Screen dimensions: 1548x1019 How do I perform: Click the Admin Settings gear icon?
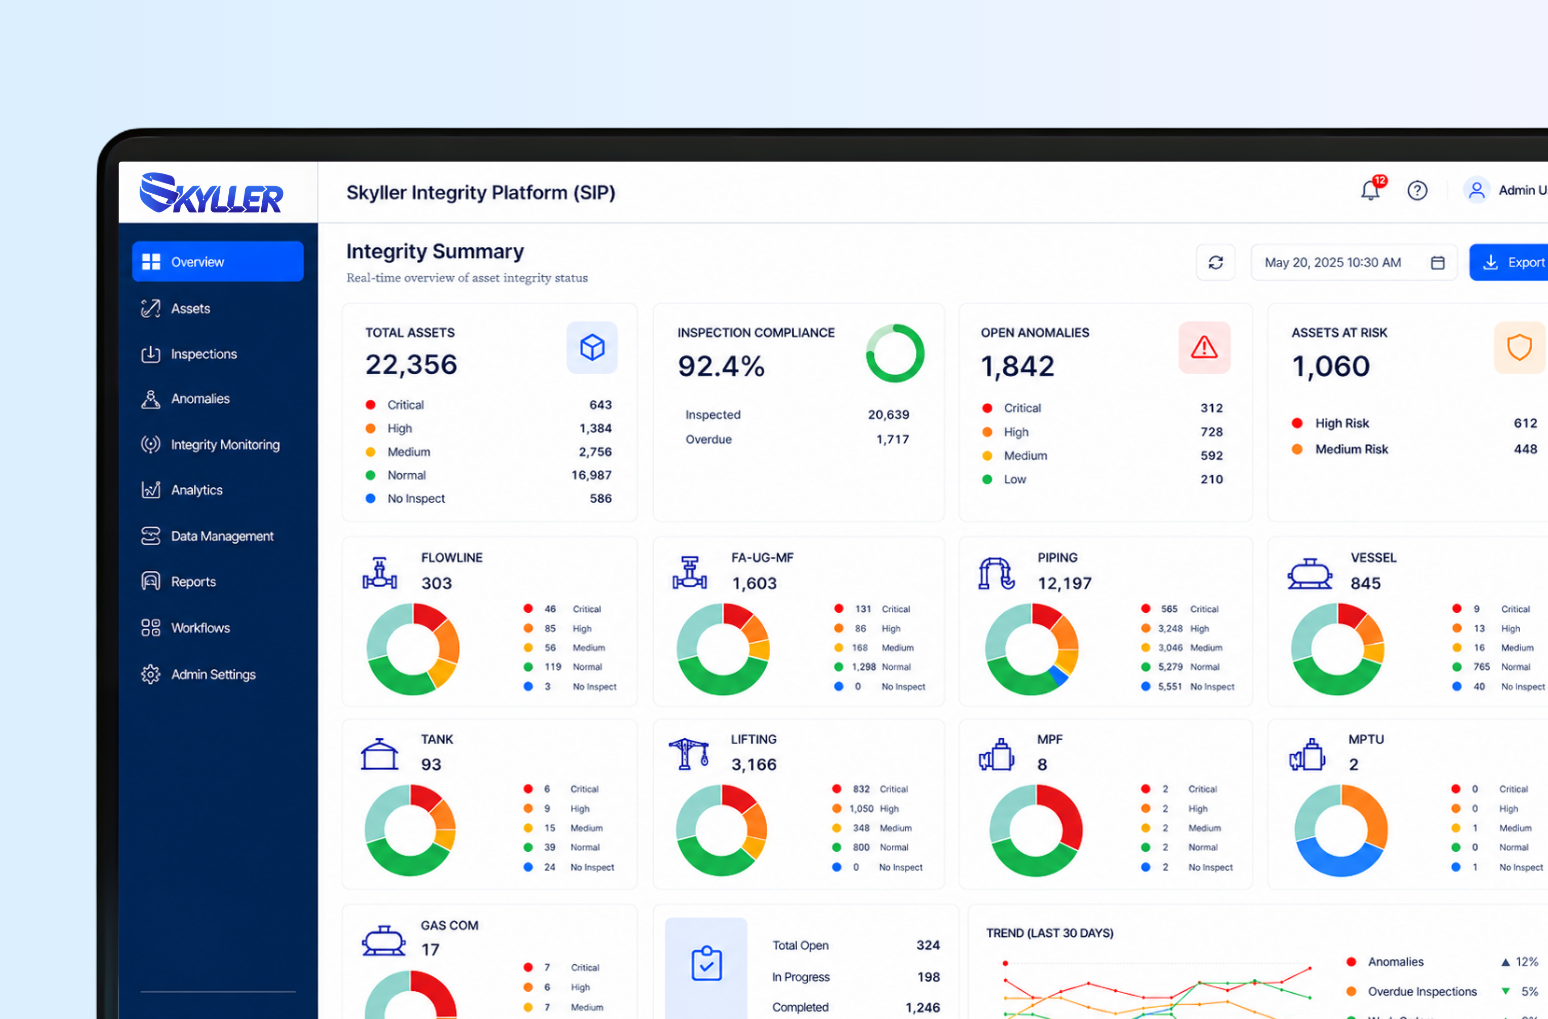coord(151,674)
